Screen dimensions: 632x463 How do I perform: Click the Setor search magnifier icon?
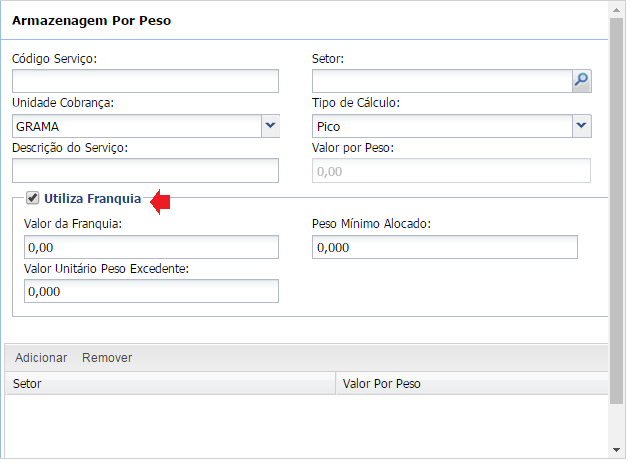click(581, 81)
